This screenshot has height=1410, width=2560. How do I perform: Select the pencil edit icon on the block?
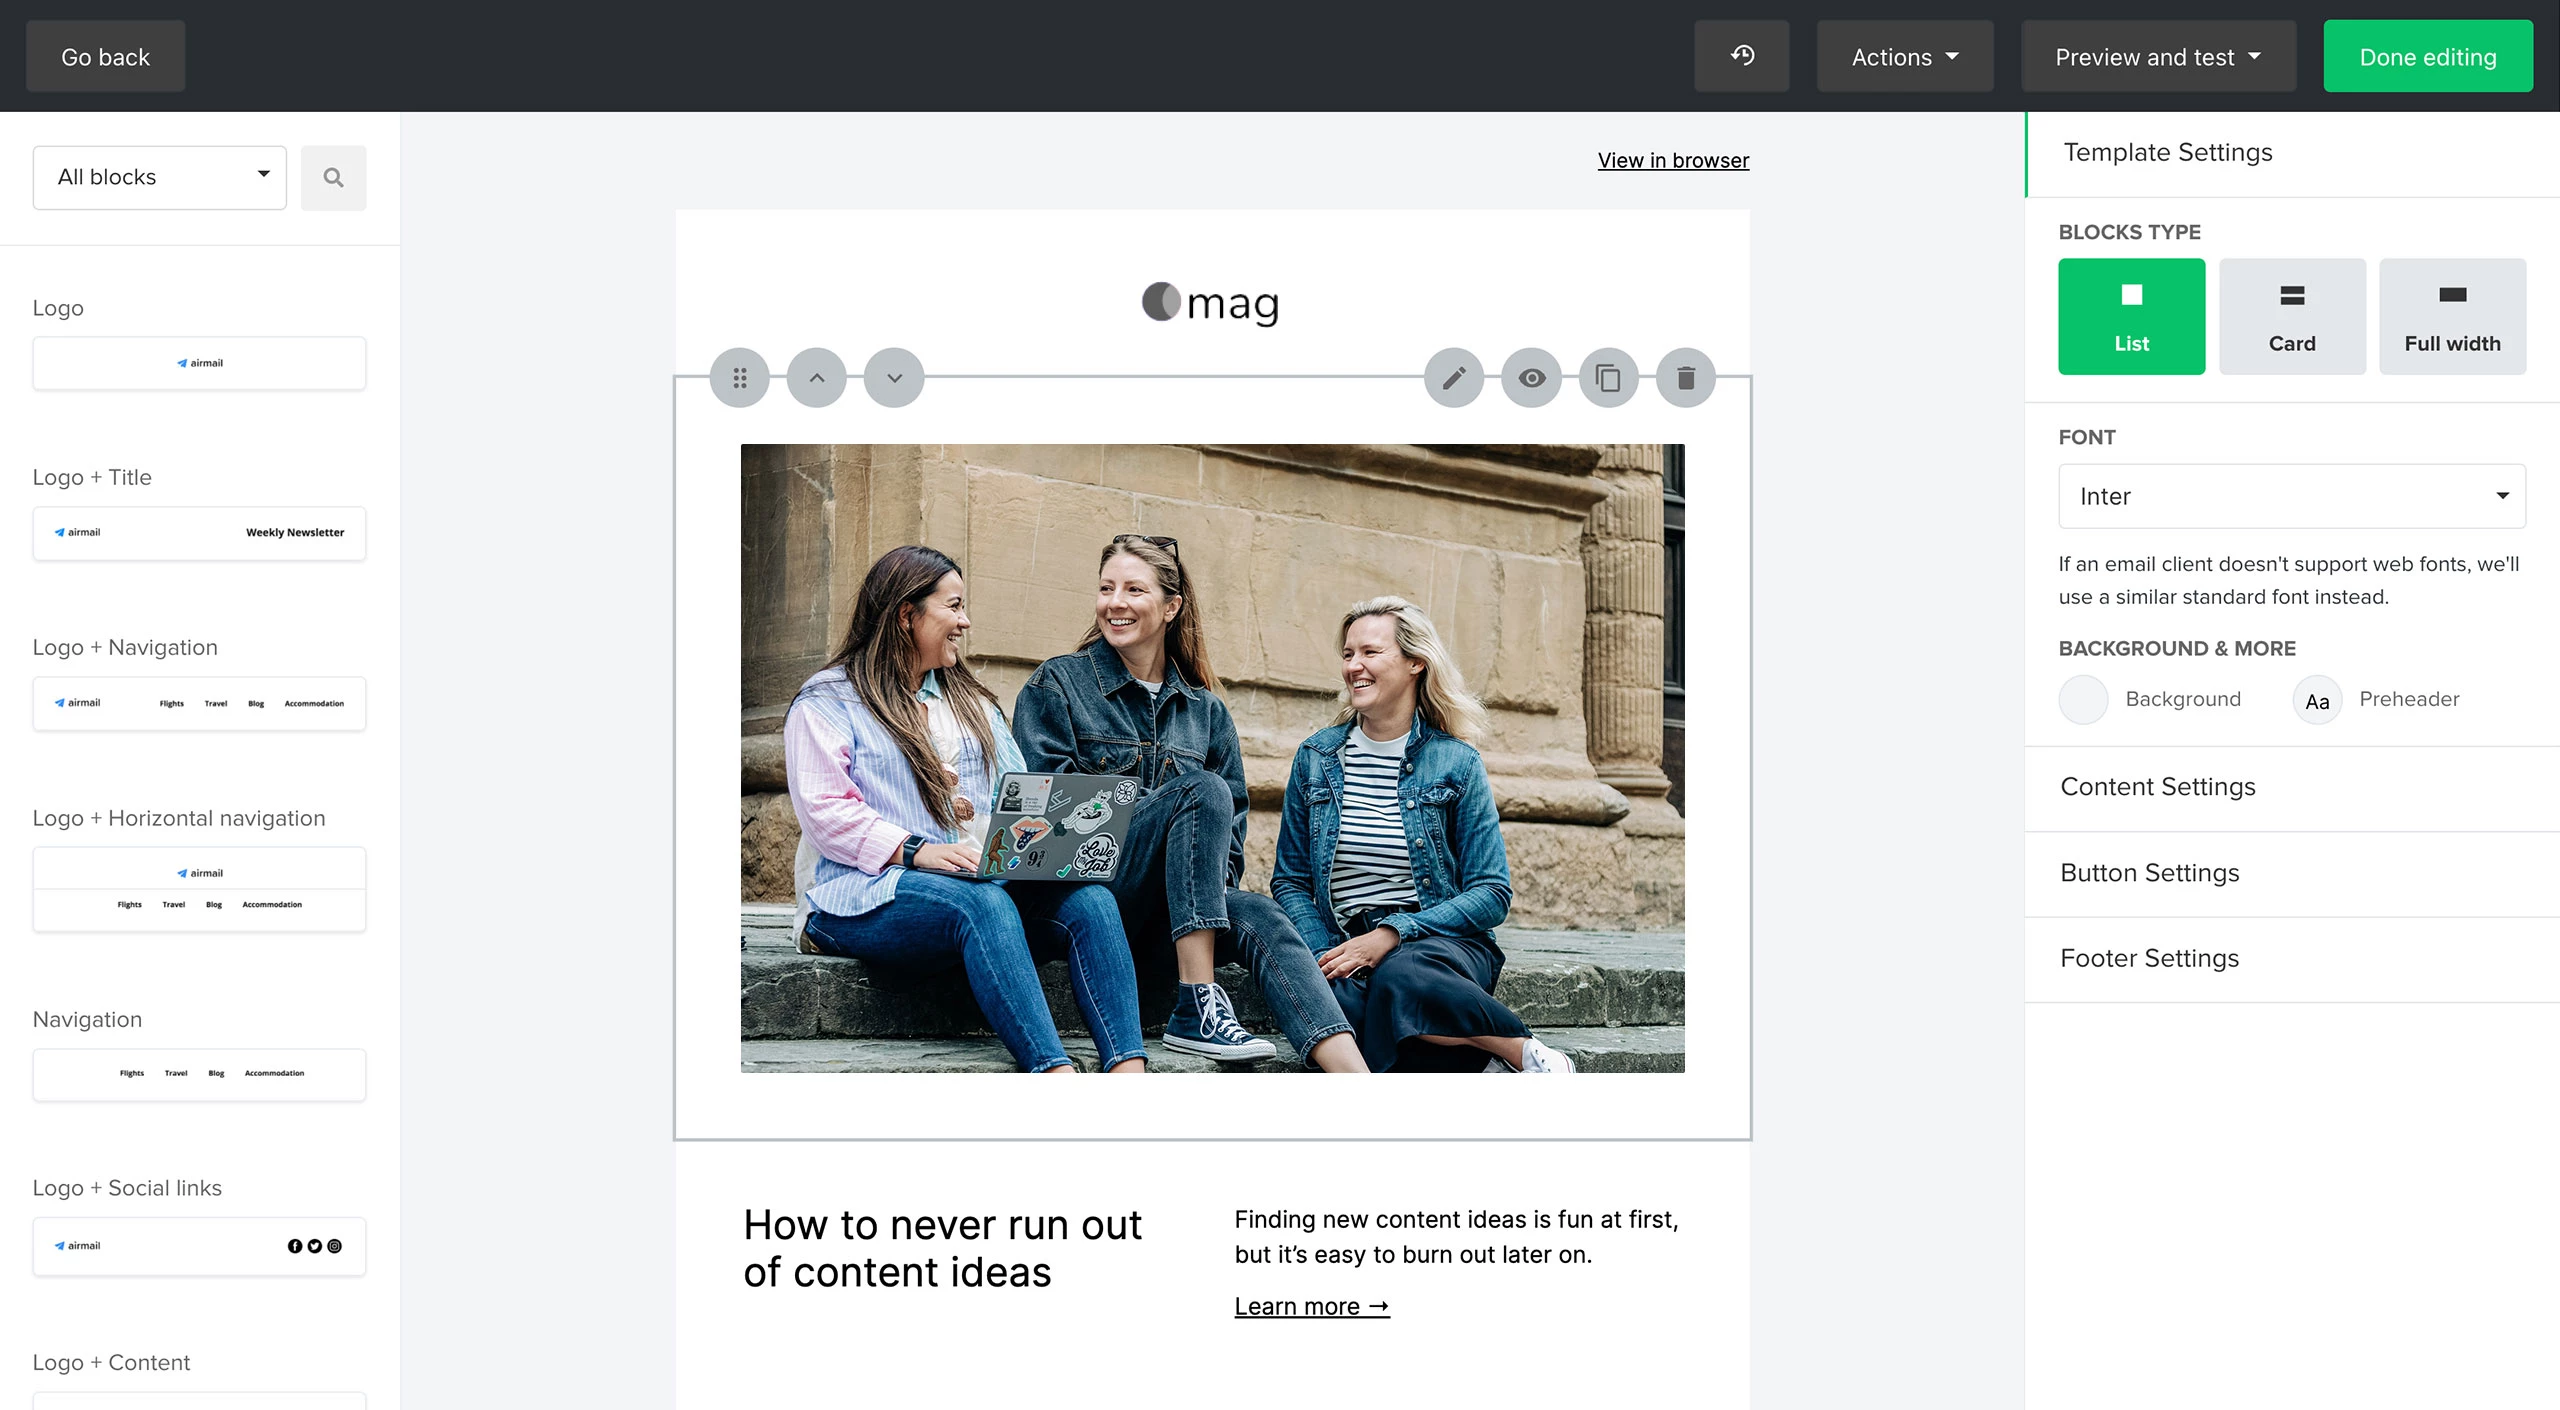coord(1454,377)
